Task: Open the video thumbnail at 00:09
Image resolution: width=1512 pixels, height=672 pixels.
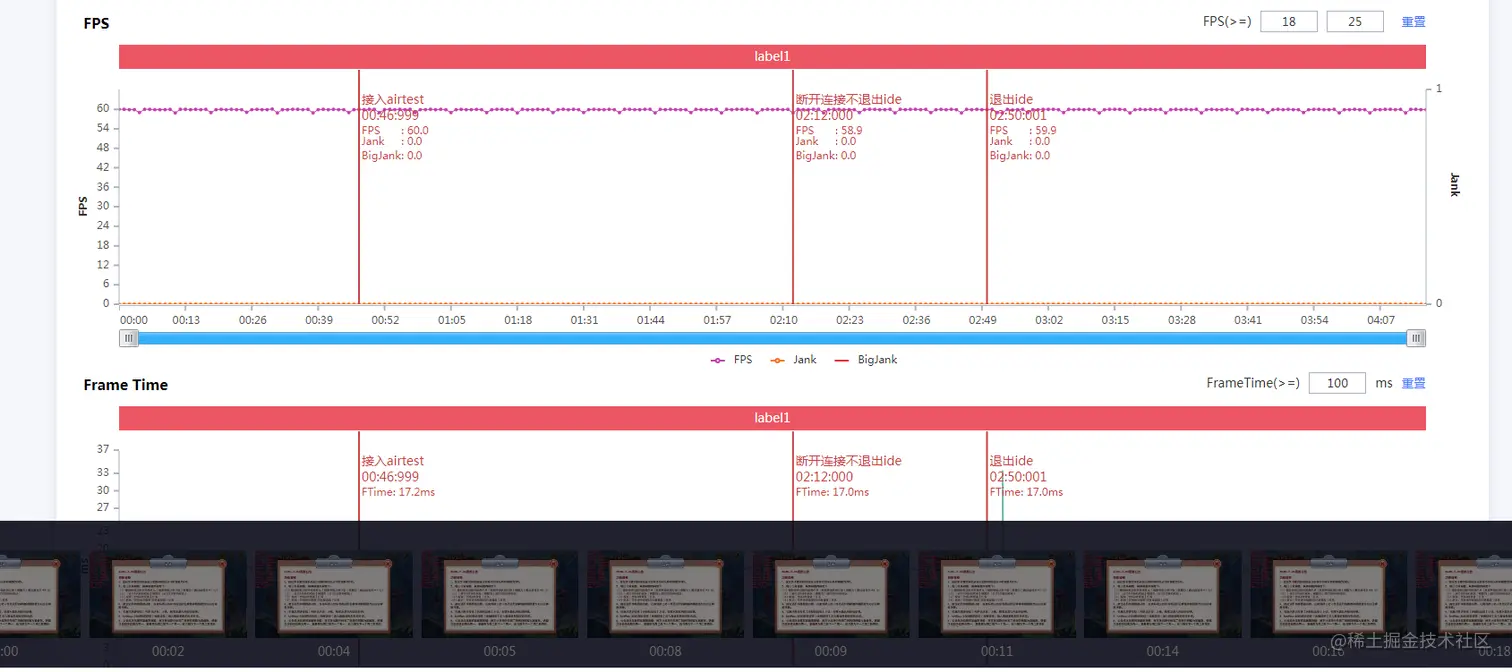Action: [831, 594]
